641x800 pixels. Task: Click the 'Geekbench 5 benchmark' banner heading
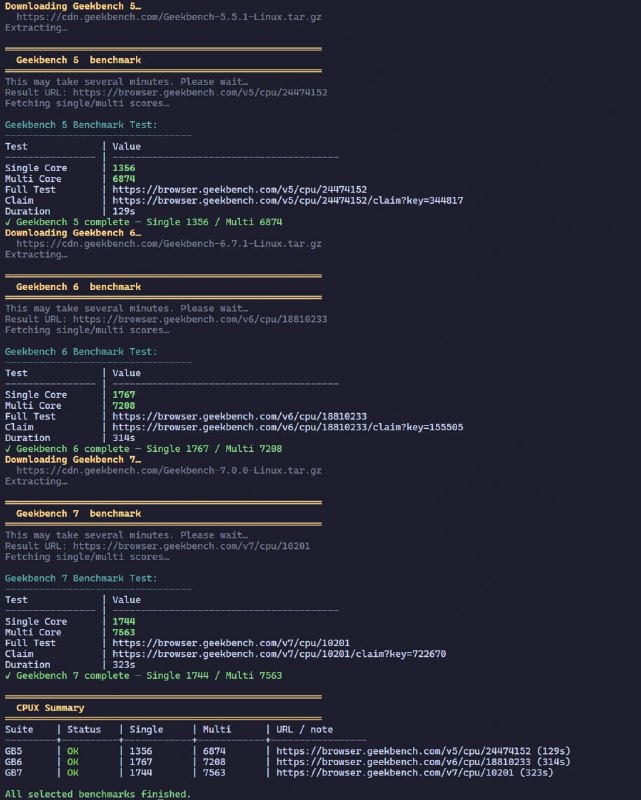coord(79,60)
